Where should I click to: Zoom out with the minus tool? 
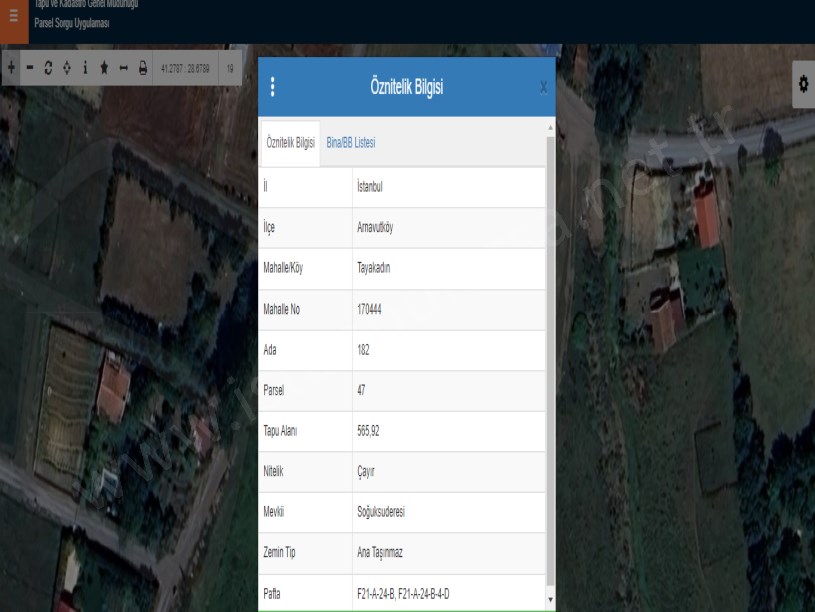(x=30, y=68)
